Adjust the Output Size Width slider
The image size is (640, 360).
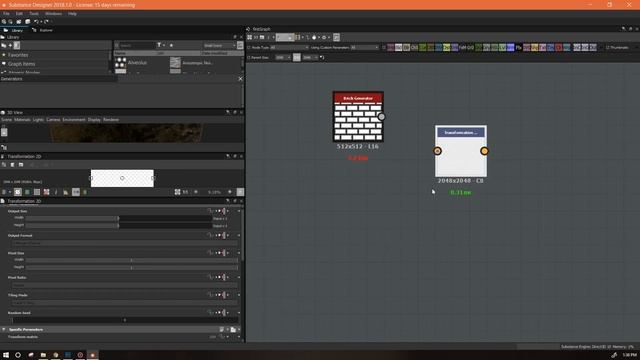118,218
